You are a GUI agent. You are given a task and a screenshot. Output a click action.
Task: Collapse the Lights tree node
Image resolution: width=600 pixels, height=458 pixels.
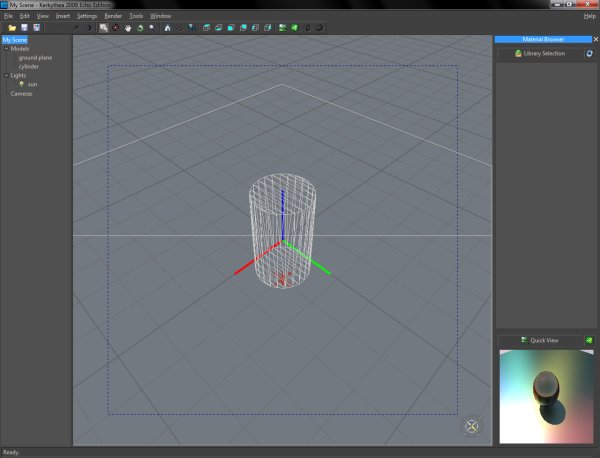pos(5,75)
